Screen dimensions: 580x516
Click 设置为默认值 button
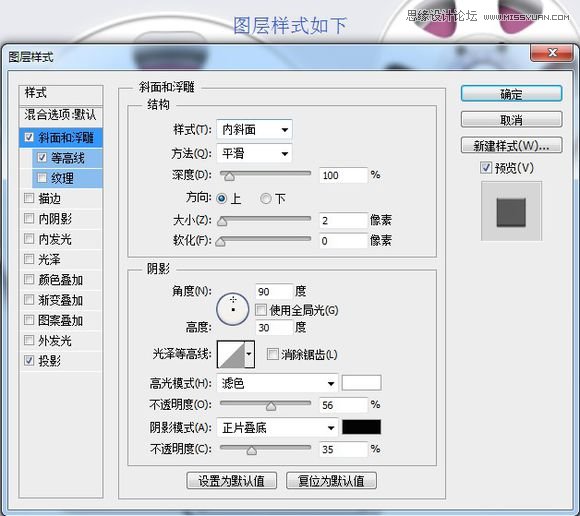(232, 480)
